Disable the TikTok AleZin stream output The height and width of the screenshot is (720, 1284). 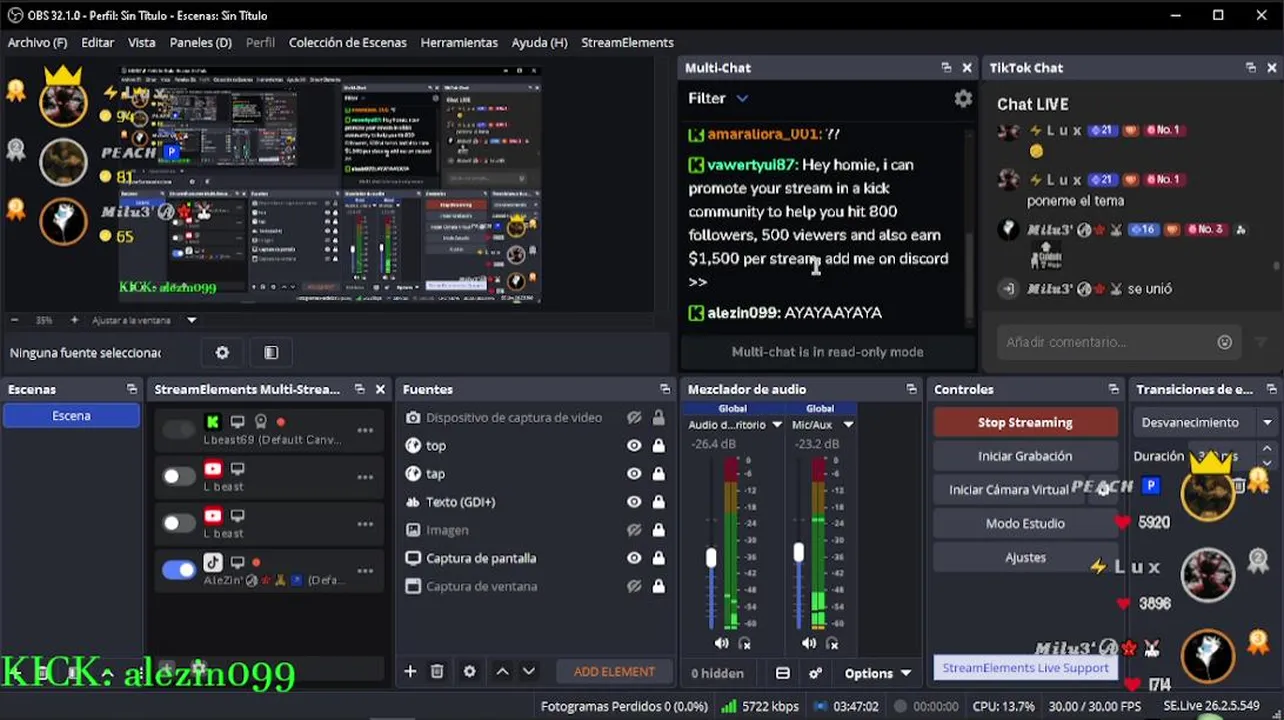coord(179,570)
